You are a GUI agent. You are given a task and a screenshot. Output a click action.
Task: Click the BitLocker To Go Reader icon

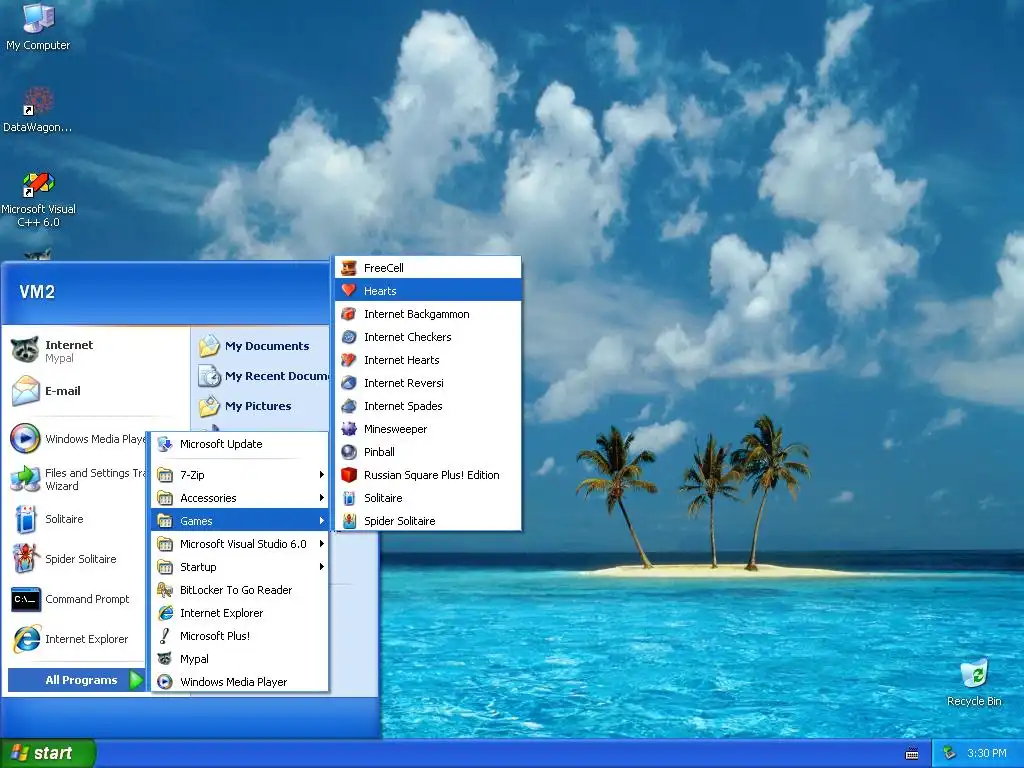pyautogui.click(x=165, y=590)
